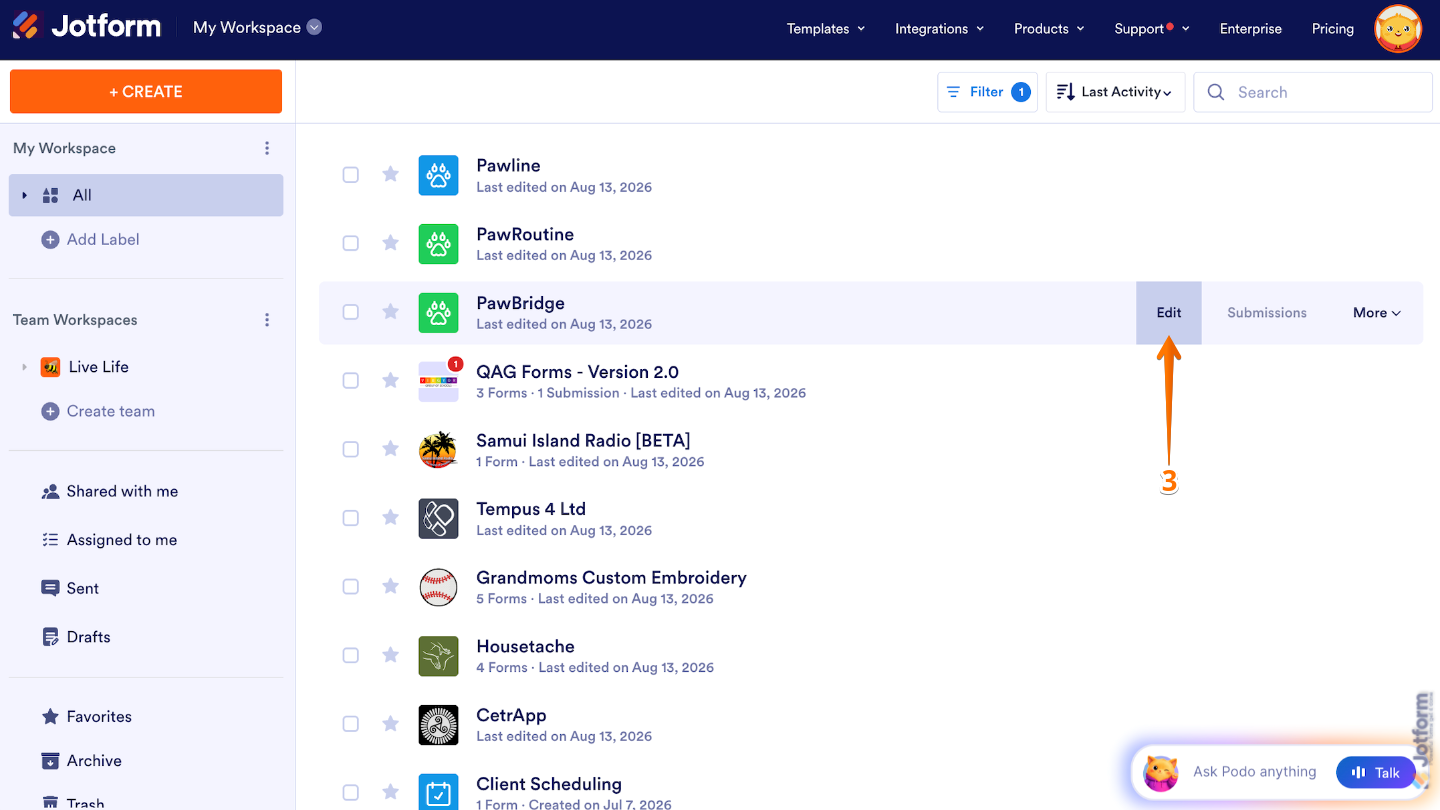
Task: Select the PawBridge checkbox
Action: pos(351,312)
